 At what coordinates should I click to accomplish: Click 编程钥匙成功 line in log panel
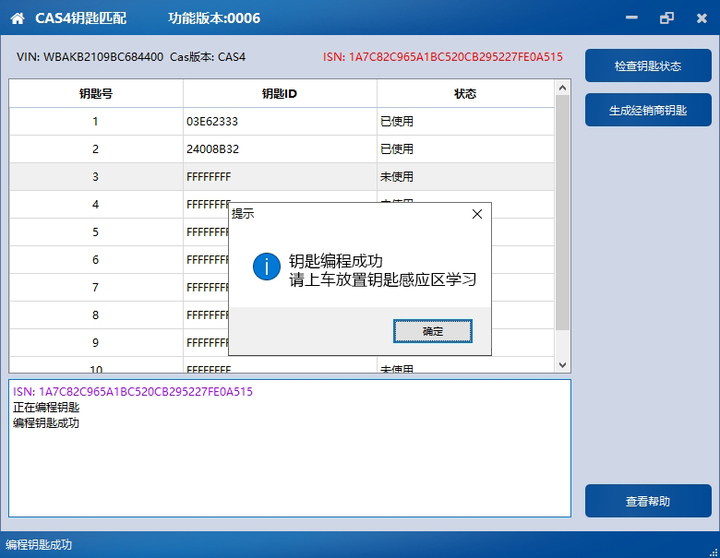pos(46,423)
